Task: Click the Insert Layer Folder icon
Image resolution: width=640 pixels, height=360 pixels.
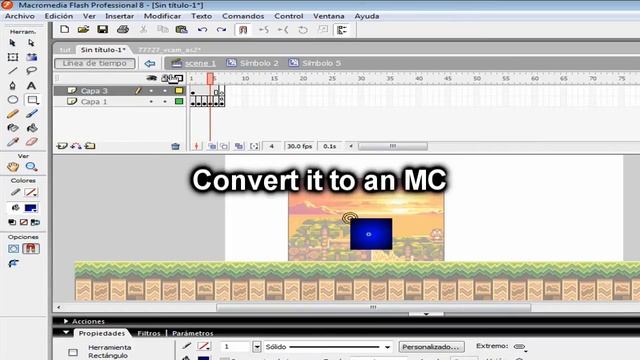Action: (90, 146)
